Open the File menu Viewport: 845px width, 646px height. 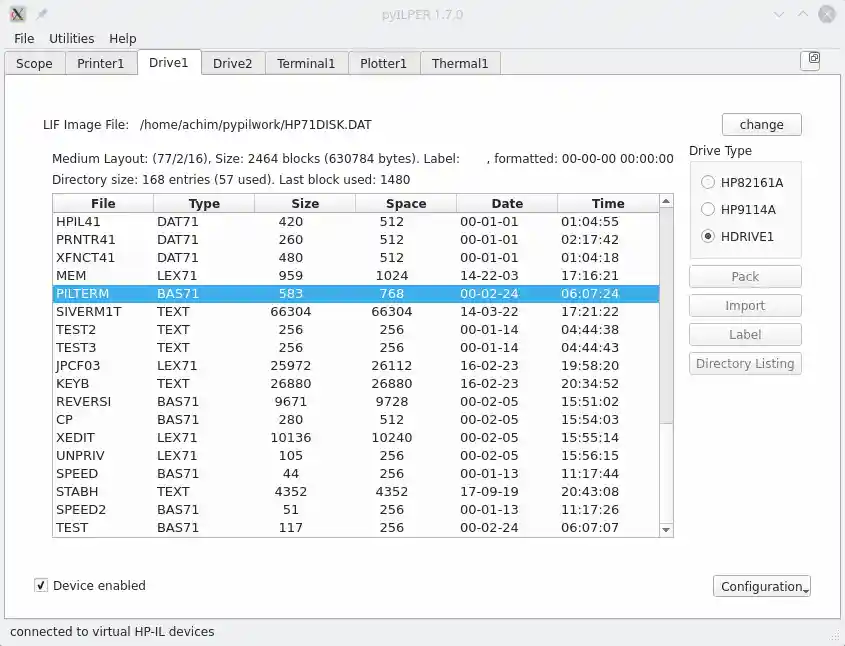(x=24, y=38)
